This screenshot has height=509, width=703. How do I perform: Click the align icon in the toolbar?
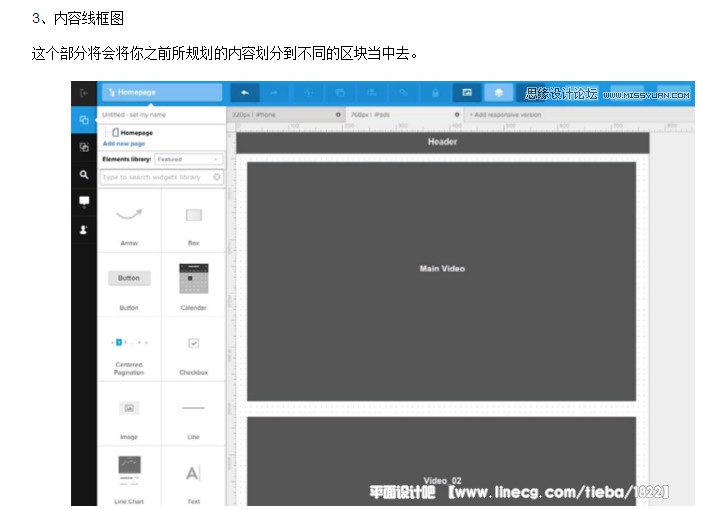pyautogui.click(x=372, y=93)
